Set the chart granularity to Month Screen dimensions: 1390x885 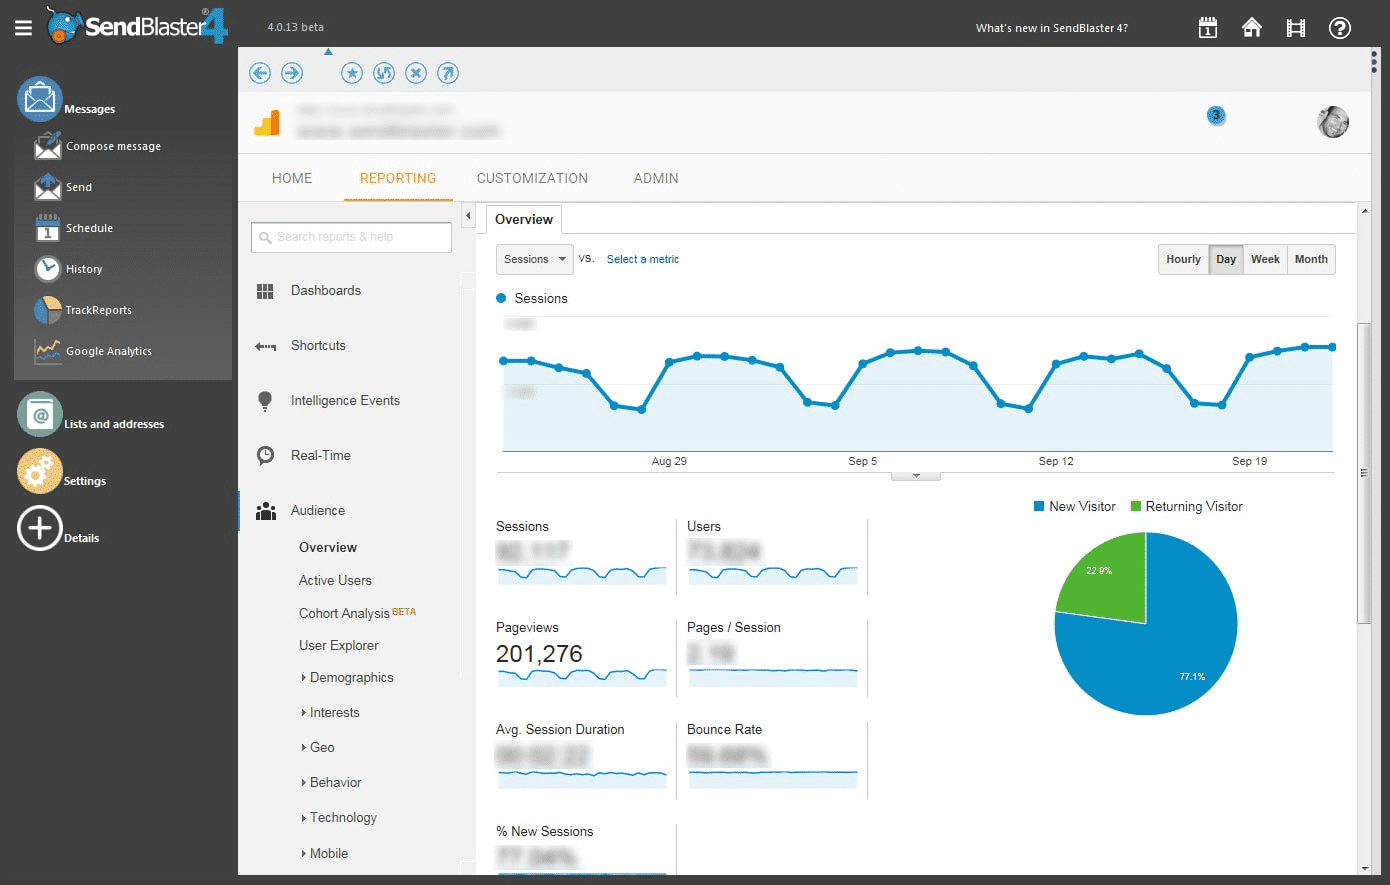[1311, 259]
